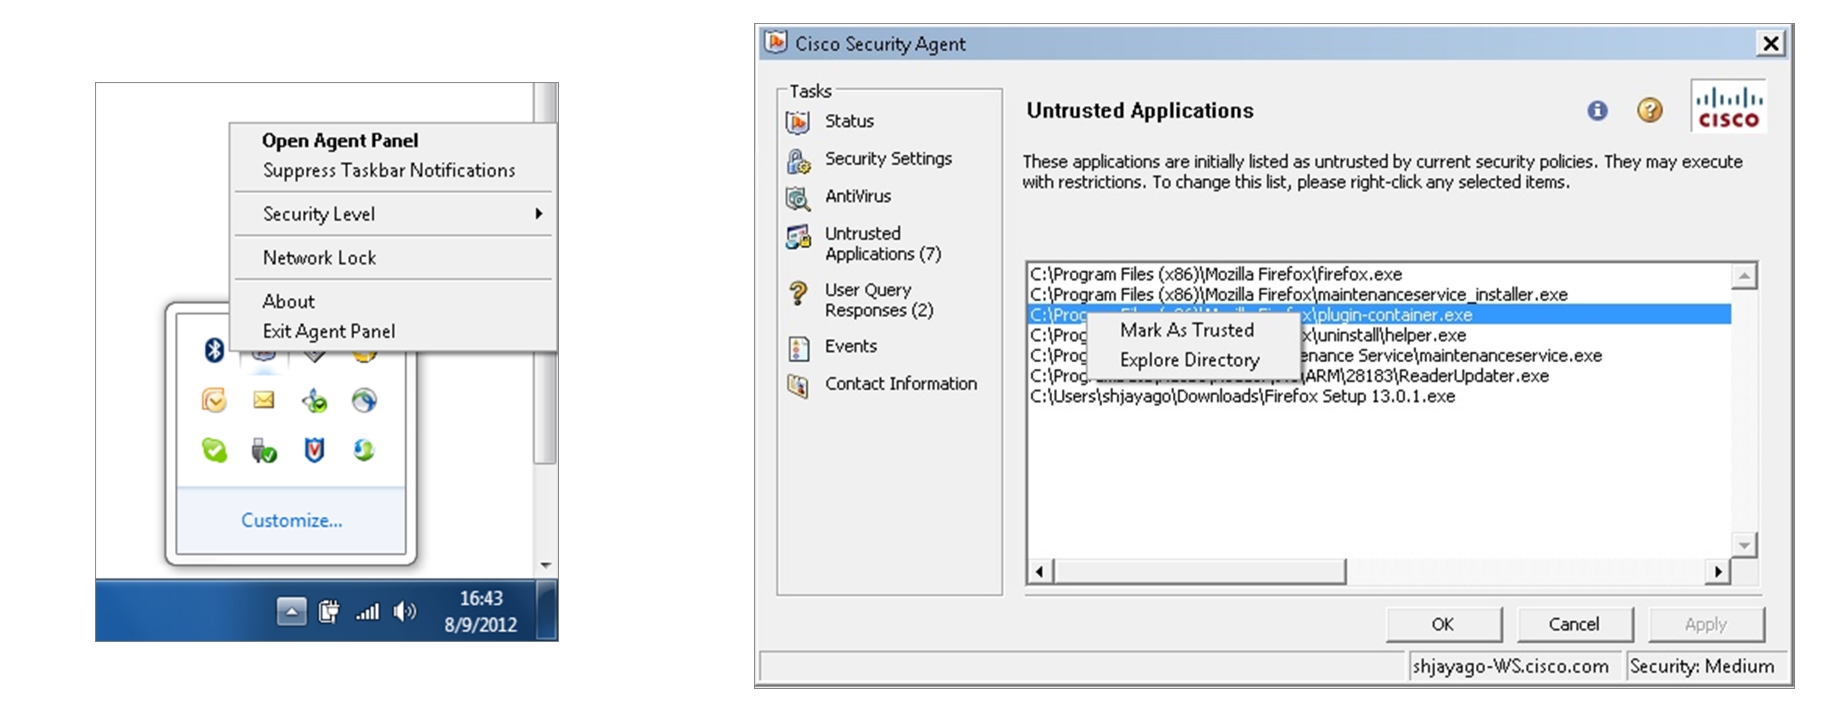Click the Bluetooth tray icon
The height and width of the screenshot is (712, 1839).
point(214,350)
